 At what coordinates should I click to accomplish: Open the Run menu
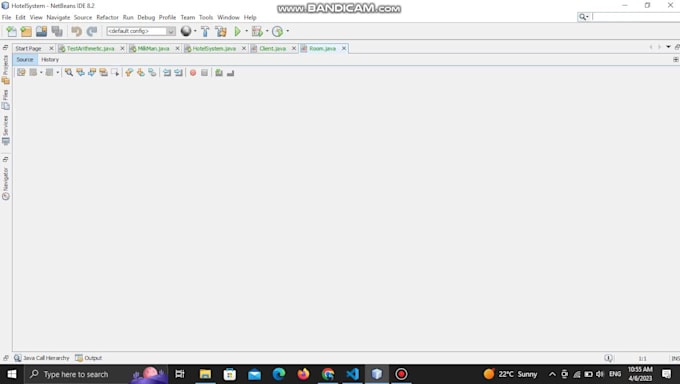[128, 17]
